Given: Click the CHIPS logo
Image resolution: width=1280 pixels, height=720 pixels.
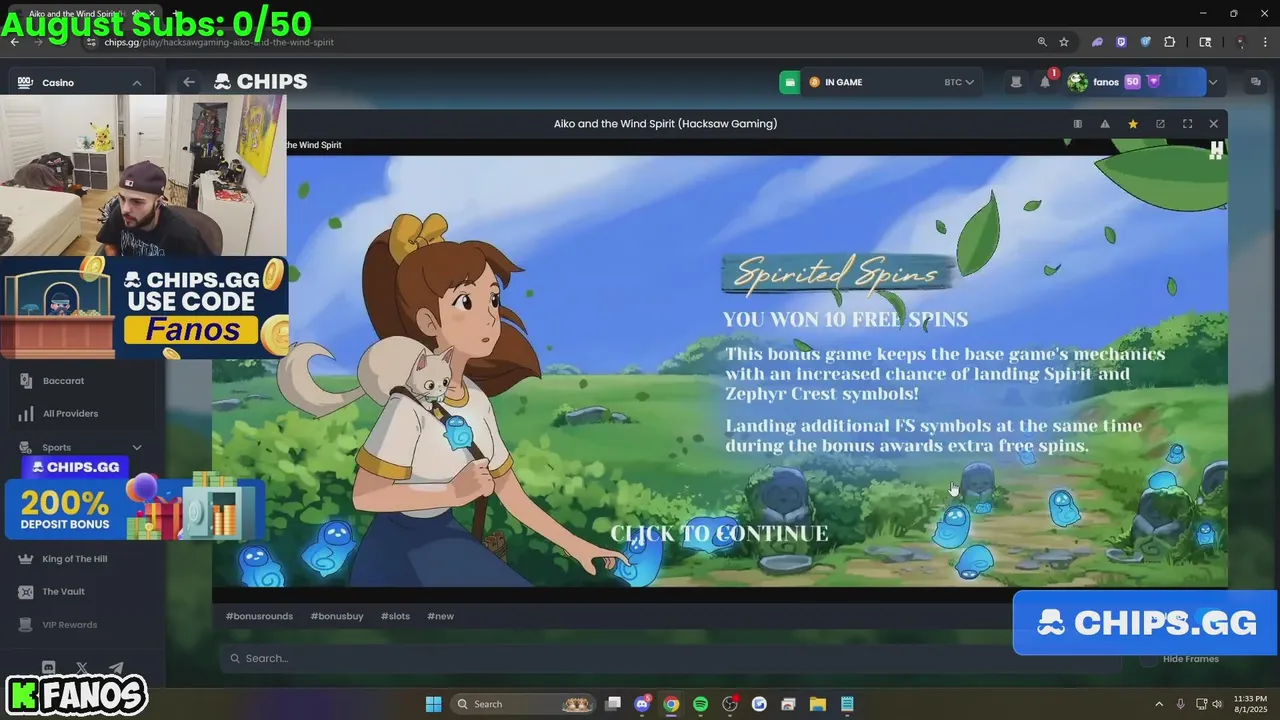Looking at the screenshot, I should click(261, 82).
